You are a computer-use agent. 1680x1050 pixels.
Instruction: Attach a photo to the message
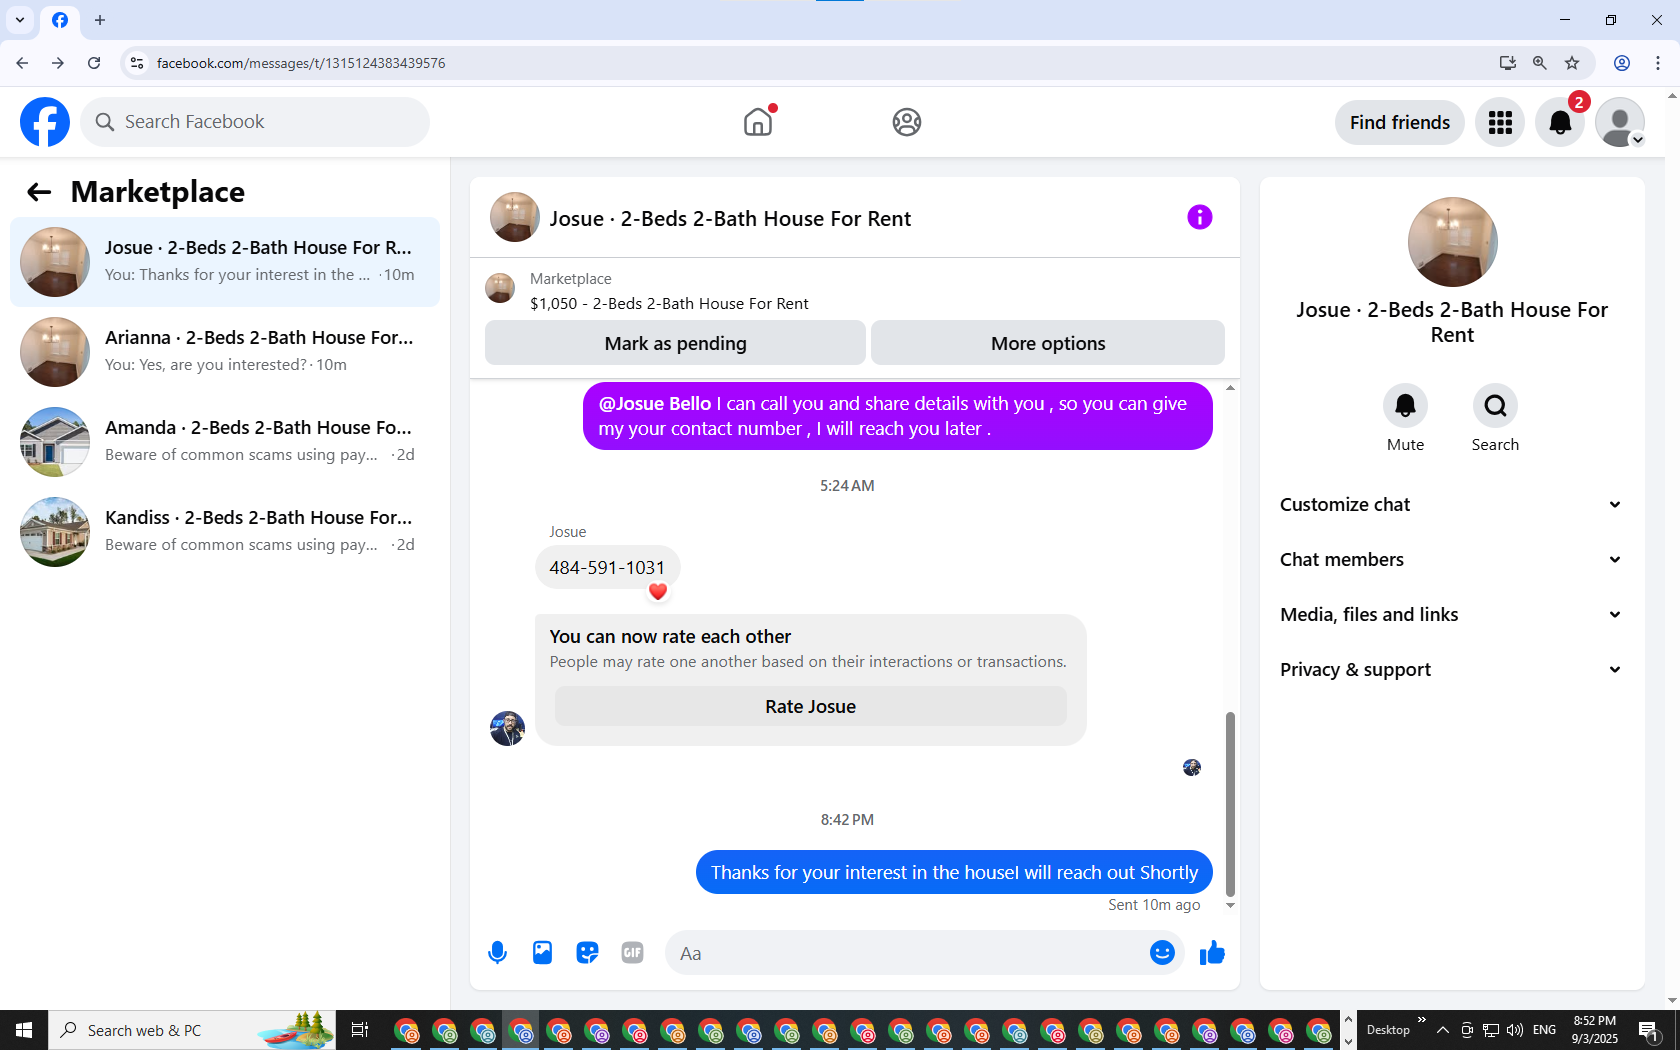(x=542, y=953)
